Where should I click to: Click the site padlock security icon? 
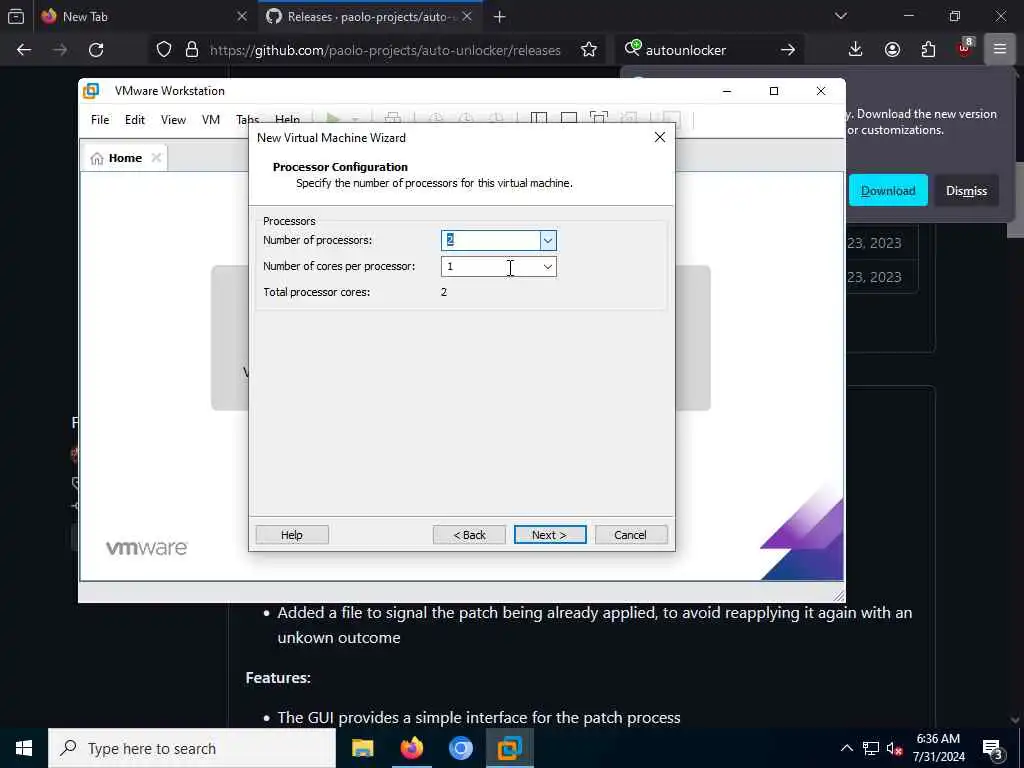(x=191, y=50)
